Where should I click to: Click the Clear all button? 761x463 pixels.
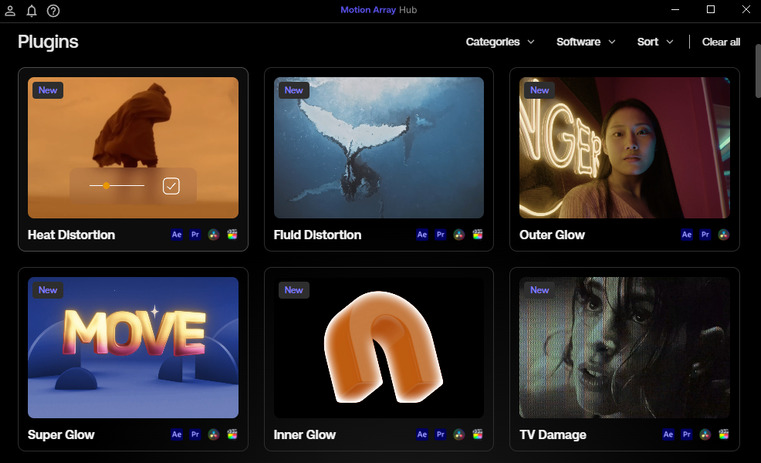pyautogui.click(x=721, y=42)
